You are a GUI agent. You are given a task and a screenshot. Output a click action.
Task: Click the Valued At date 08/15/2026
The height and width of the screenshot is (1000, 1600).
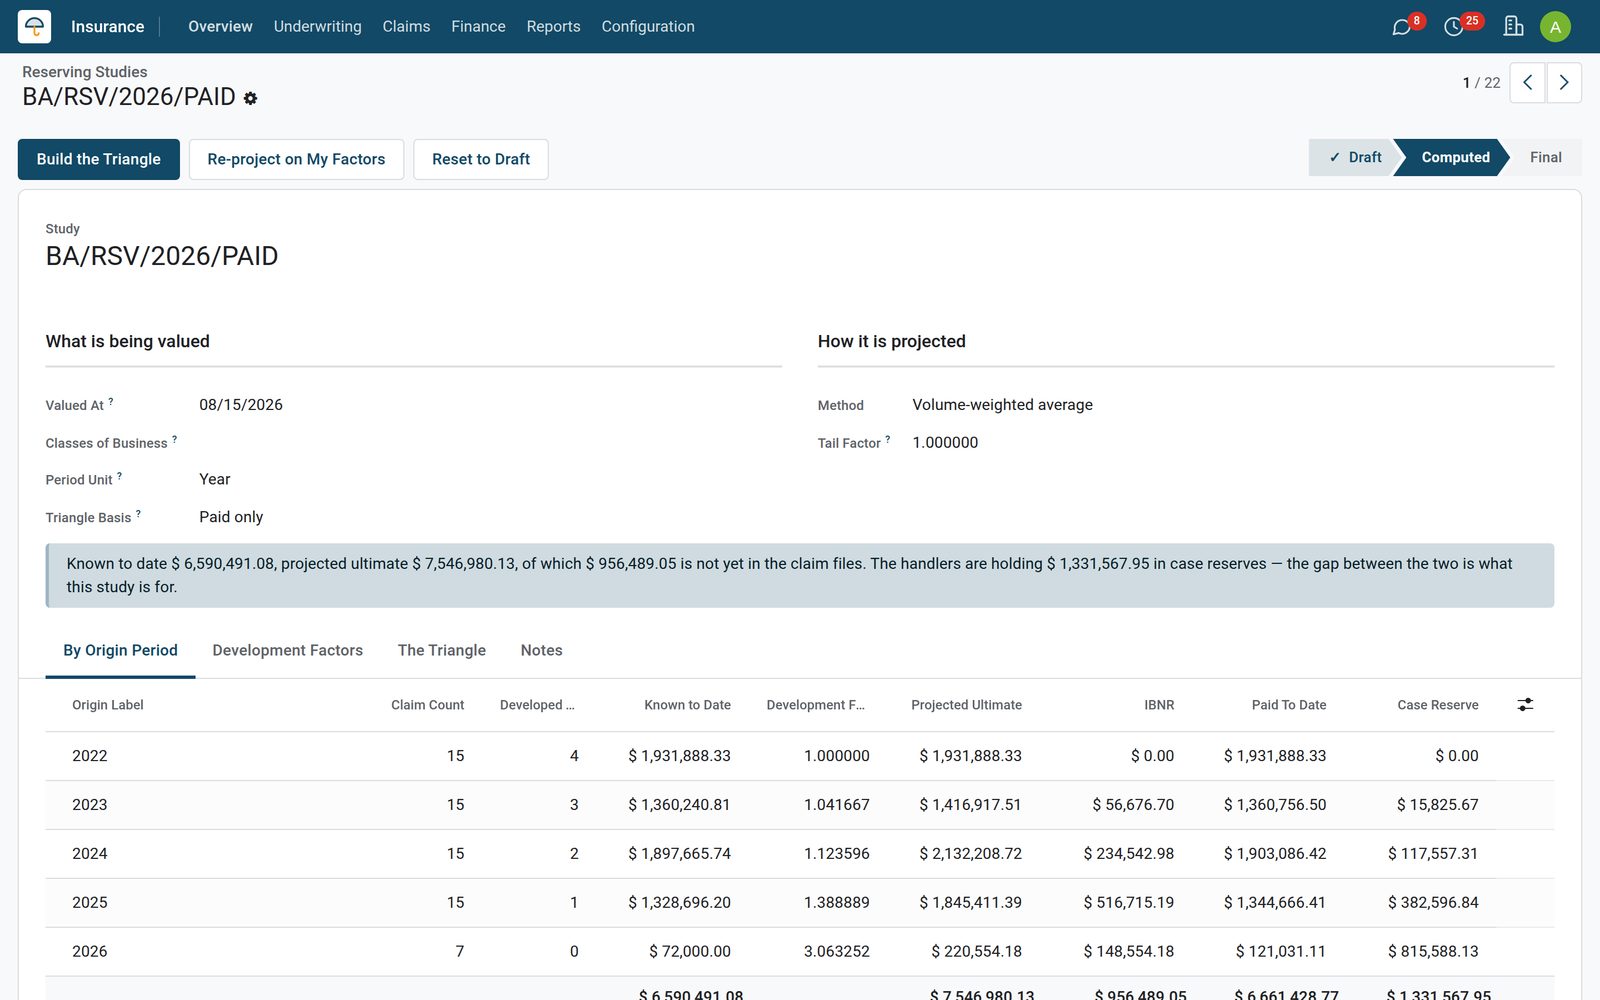(241, 405)
